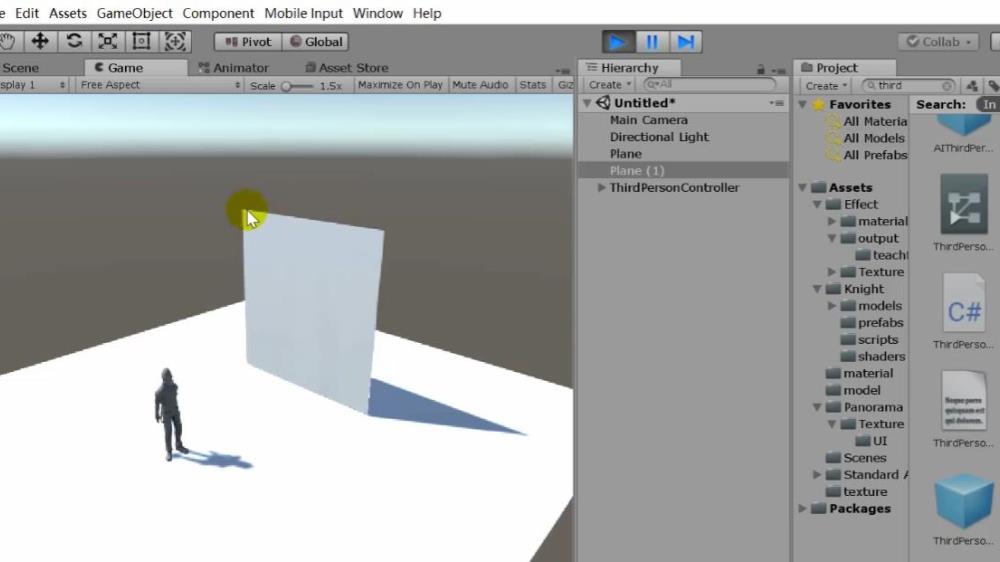The image size is (1000, 562).
Task: Open the Mobile Input menu
Action: tap(304, 13)
